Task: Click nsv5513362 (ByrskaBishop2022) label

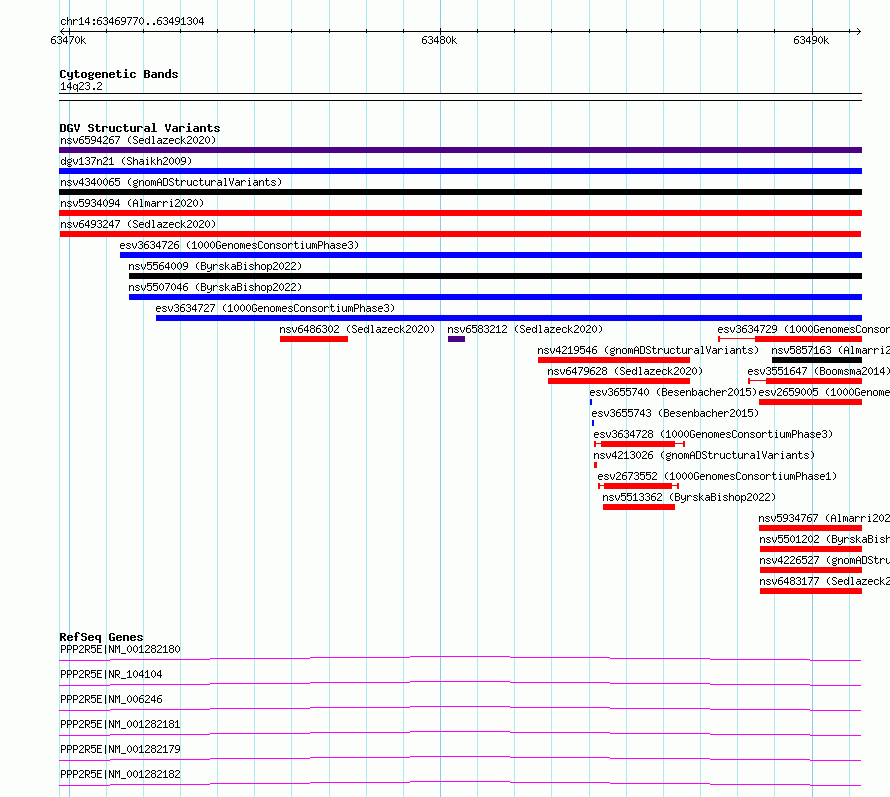Action: tap(689, 497)
